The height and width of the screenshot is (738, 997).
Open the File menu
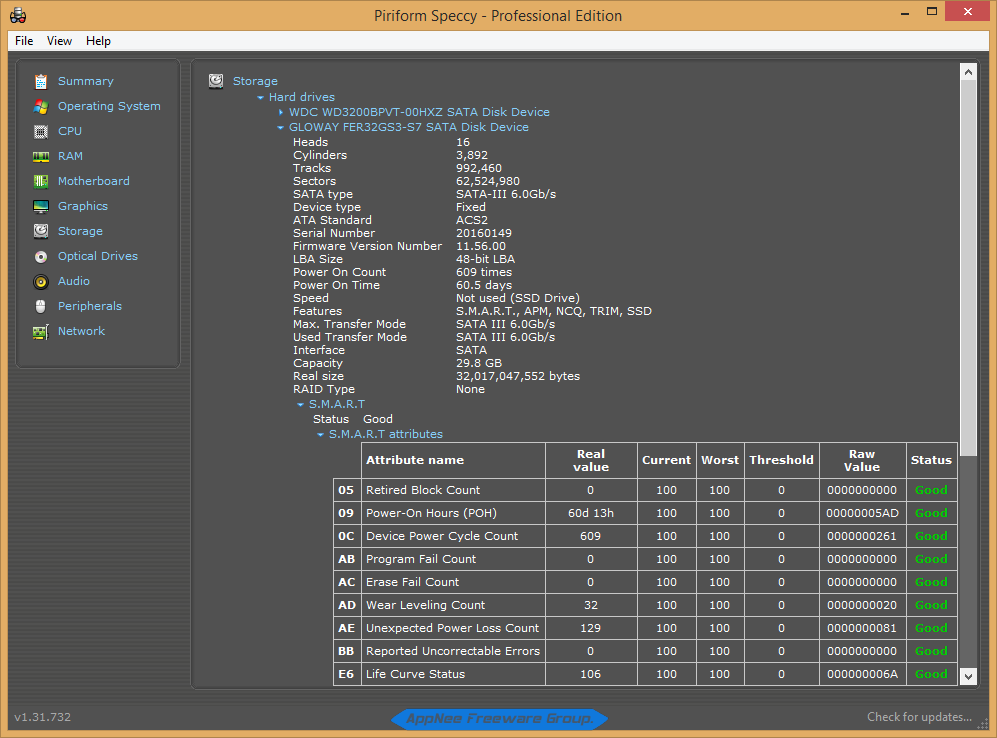coord(24,41)
